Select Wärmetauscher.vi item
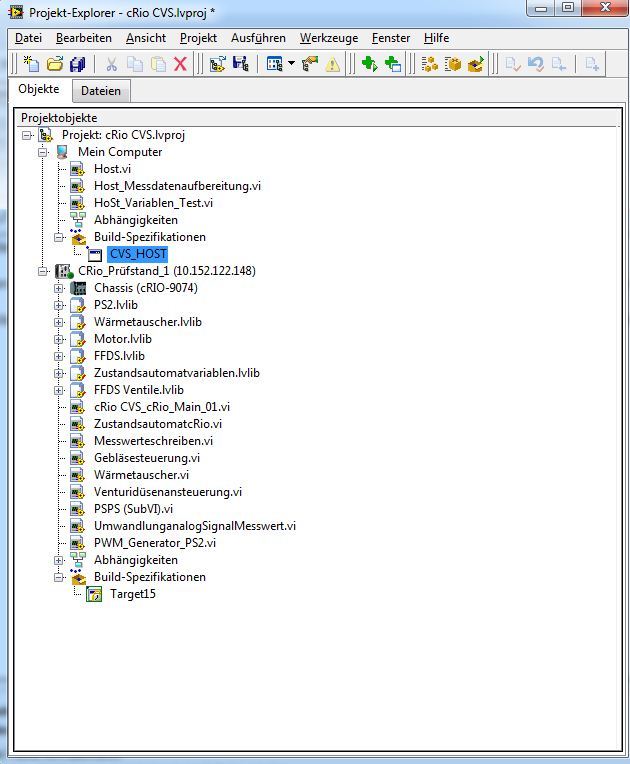630x764 pixels. pos(141,475)
